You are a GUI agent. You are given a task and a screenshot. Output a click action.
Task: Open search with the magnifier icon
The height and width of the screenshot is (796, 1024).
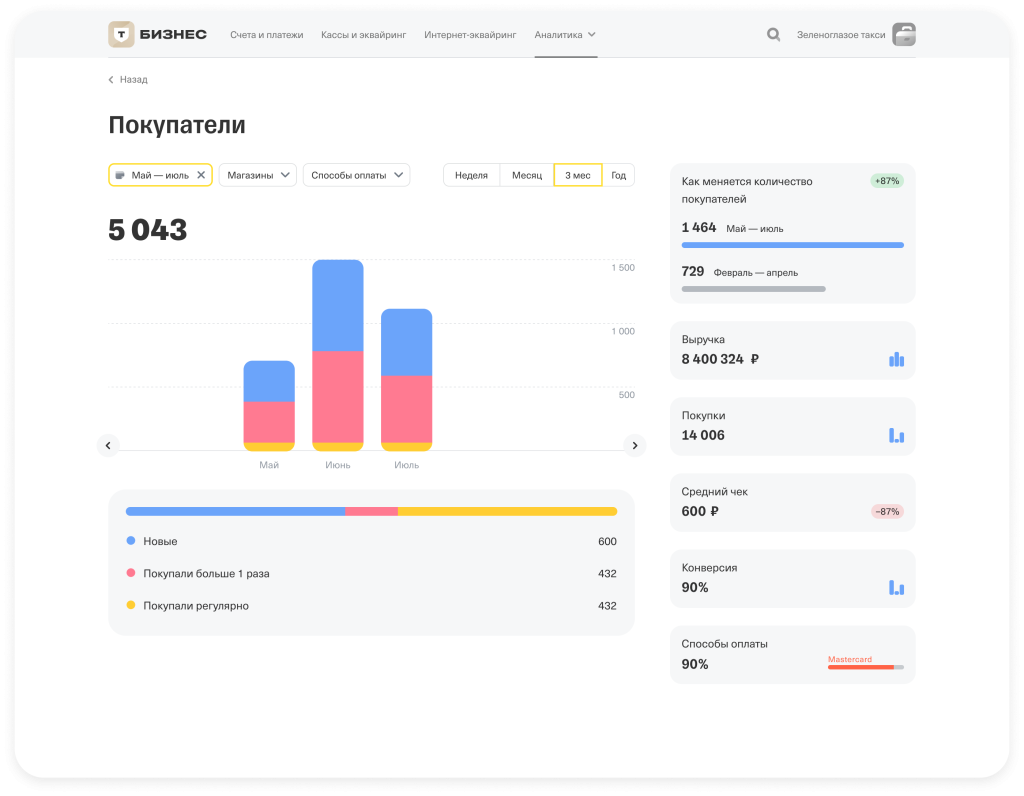coord(773,35)
